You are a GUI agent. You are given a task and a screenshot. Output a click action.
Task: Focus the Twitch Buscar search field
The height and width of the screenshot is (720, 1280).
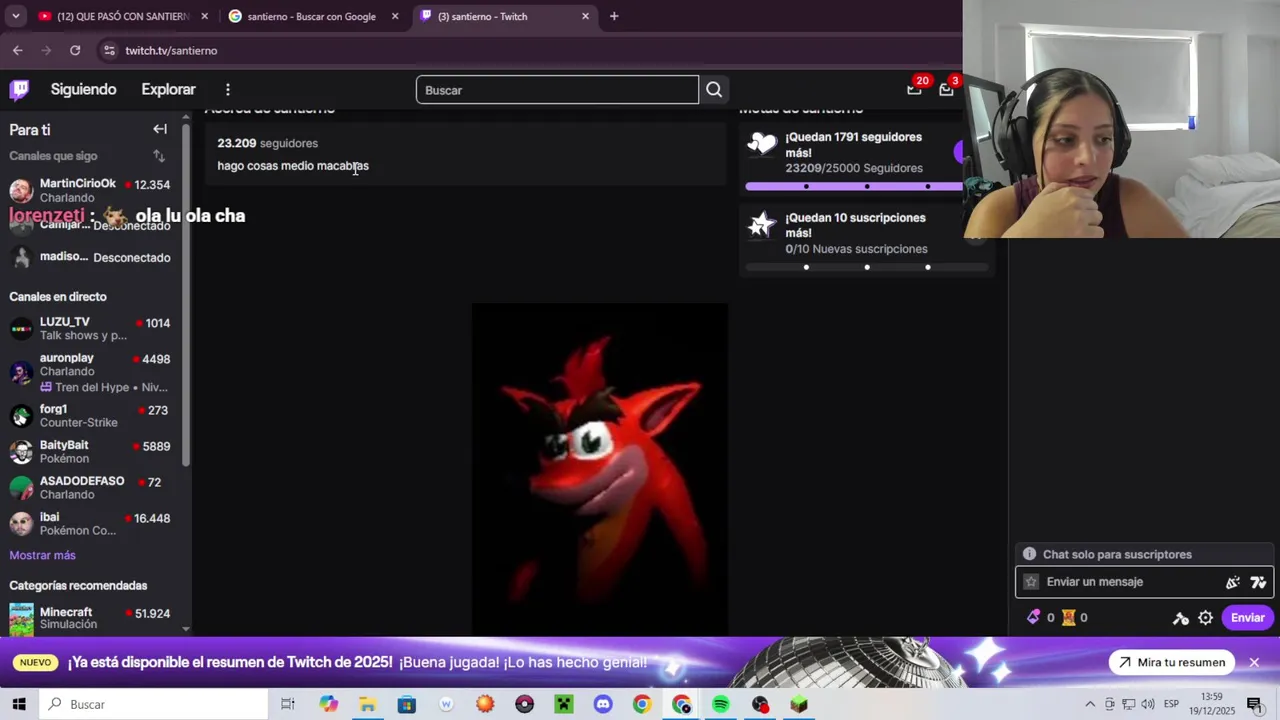pos(557,90)
